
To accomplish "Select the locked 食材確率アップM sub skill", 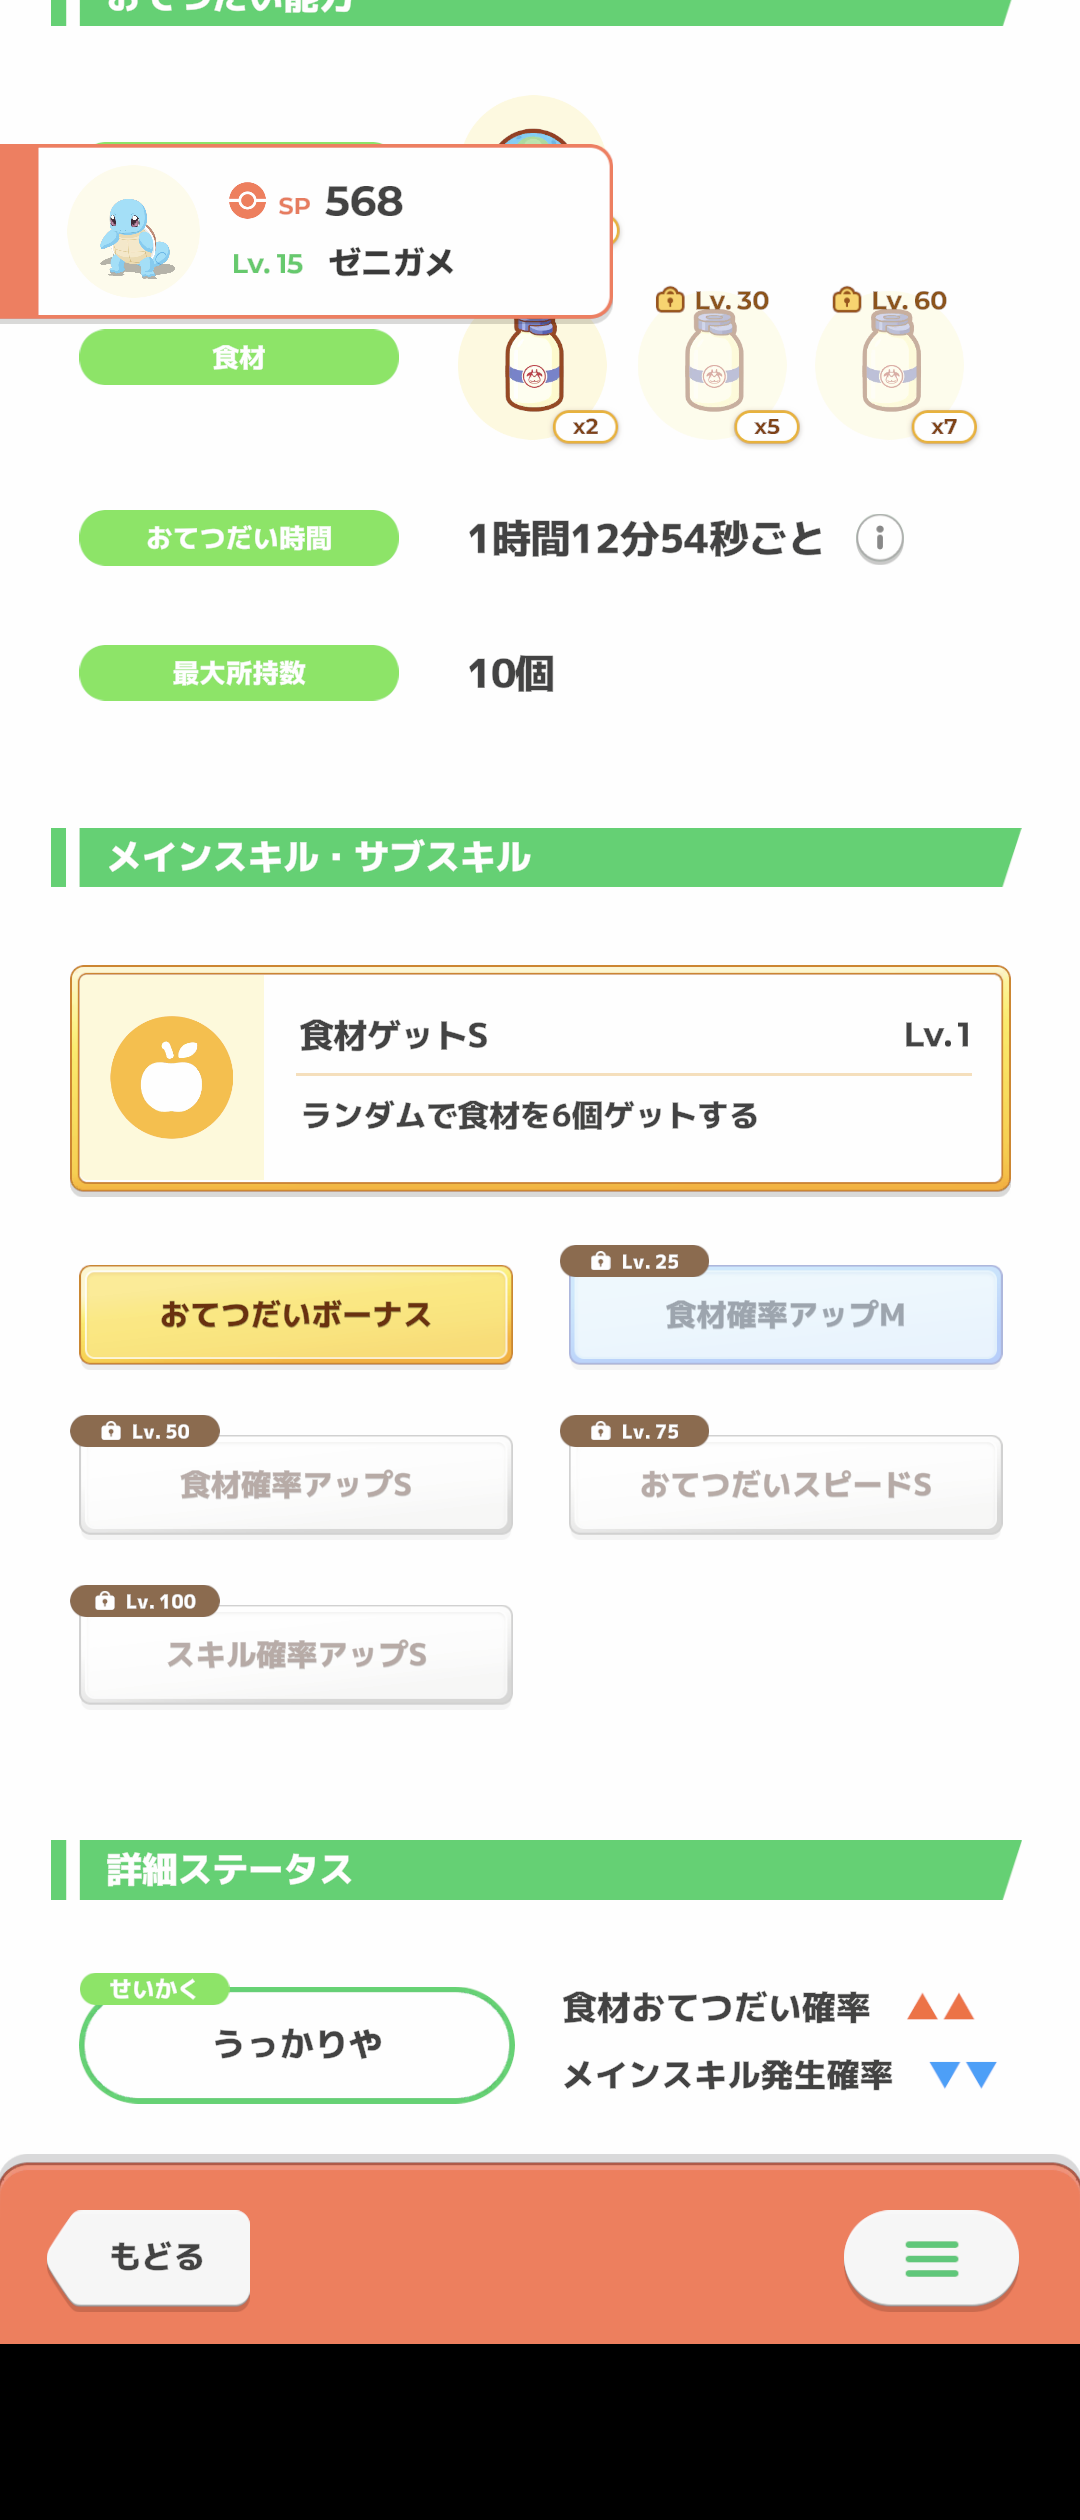I will 786,1315.
